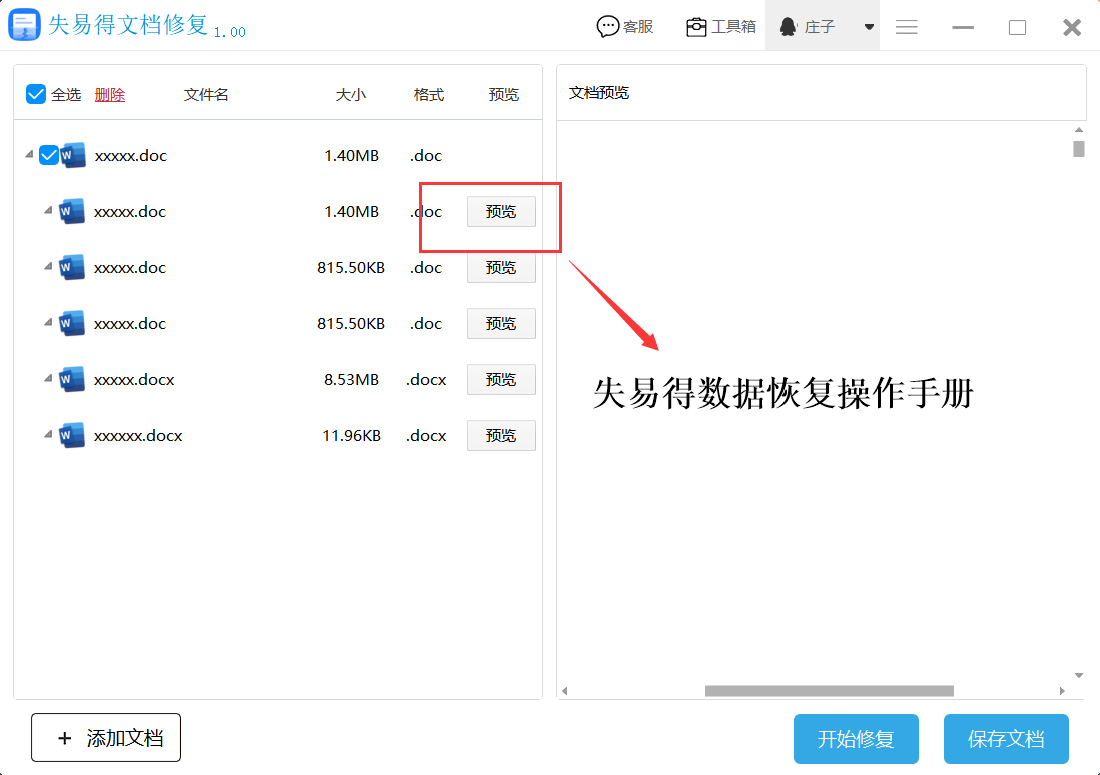Viewport: 1100px width, 775px height.
Task: Click the 文档预览 panel title
Action: coord(599,93)
